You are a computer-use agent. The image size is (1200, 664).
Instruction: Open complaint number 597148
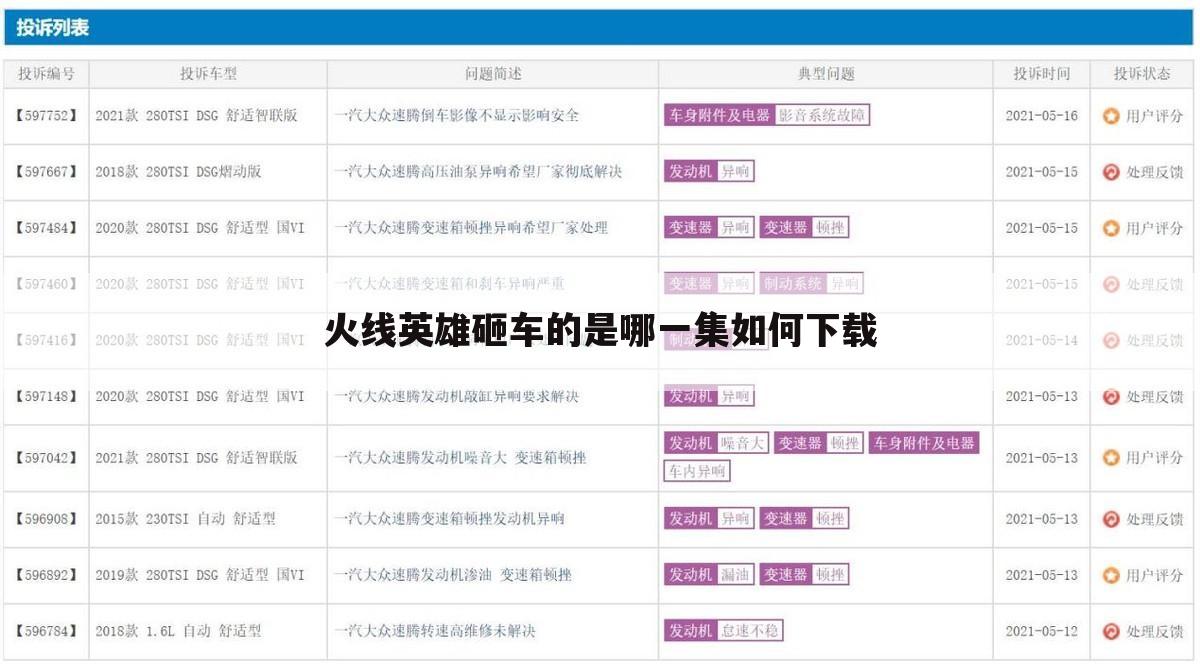(46, 397)
